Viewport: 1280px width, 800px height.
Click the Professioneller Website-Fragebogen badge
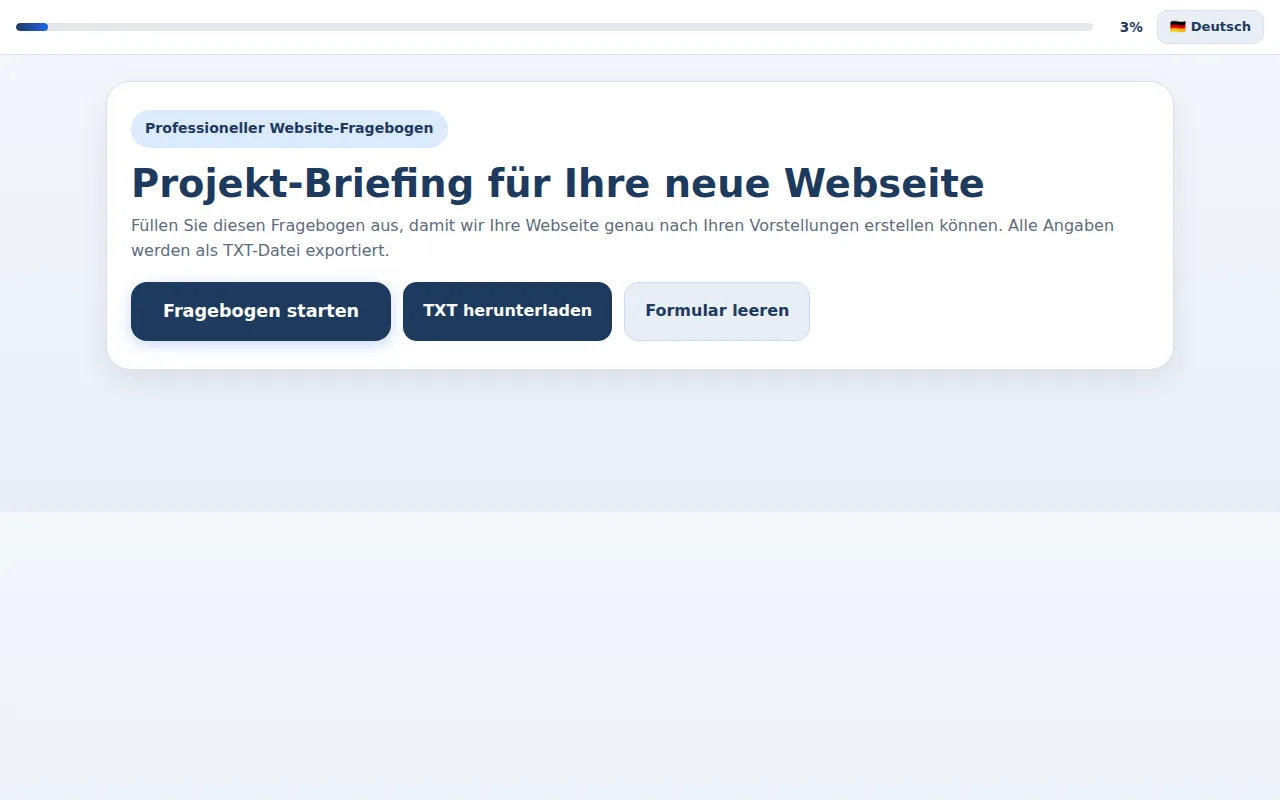(x=289, y=128)
